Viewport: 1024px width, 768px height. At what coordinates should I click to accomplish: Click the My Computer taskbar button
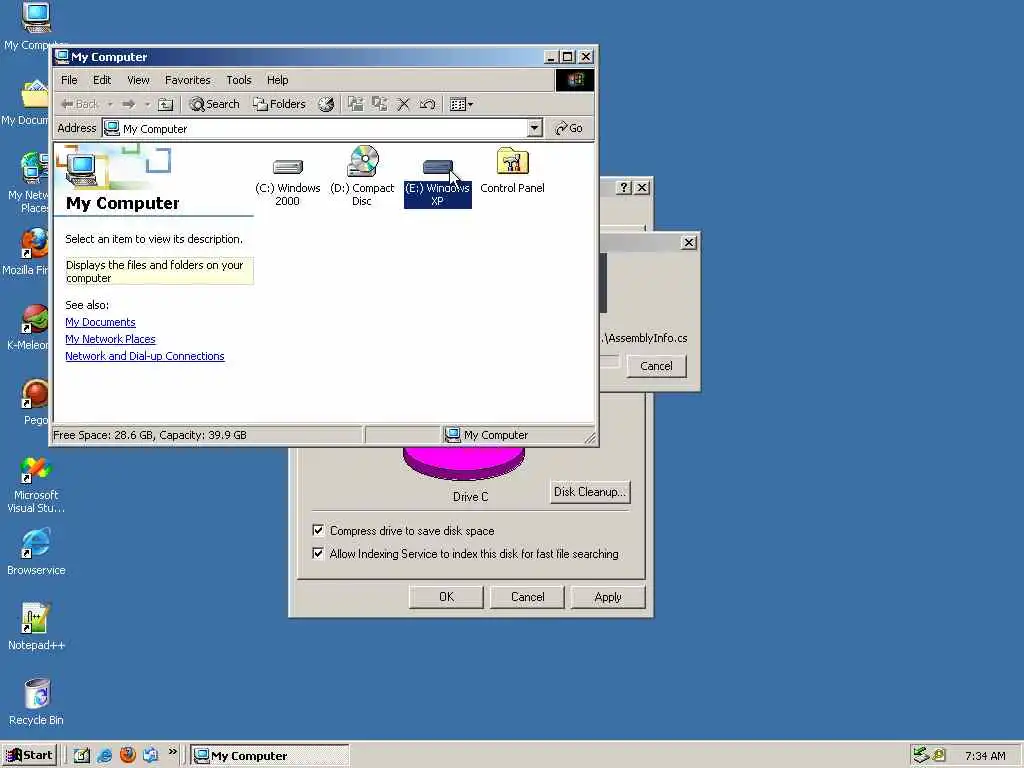(270, 756)
